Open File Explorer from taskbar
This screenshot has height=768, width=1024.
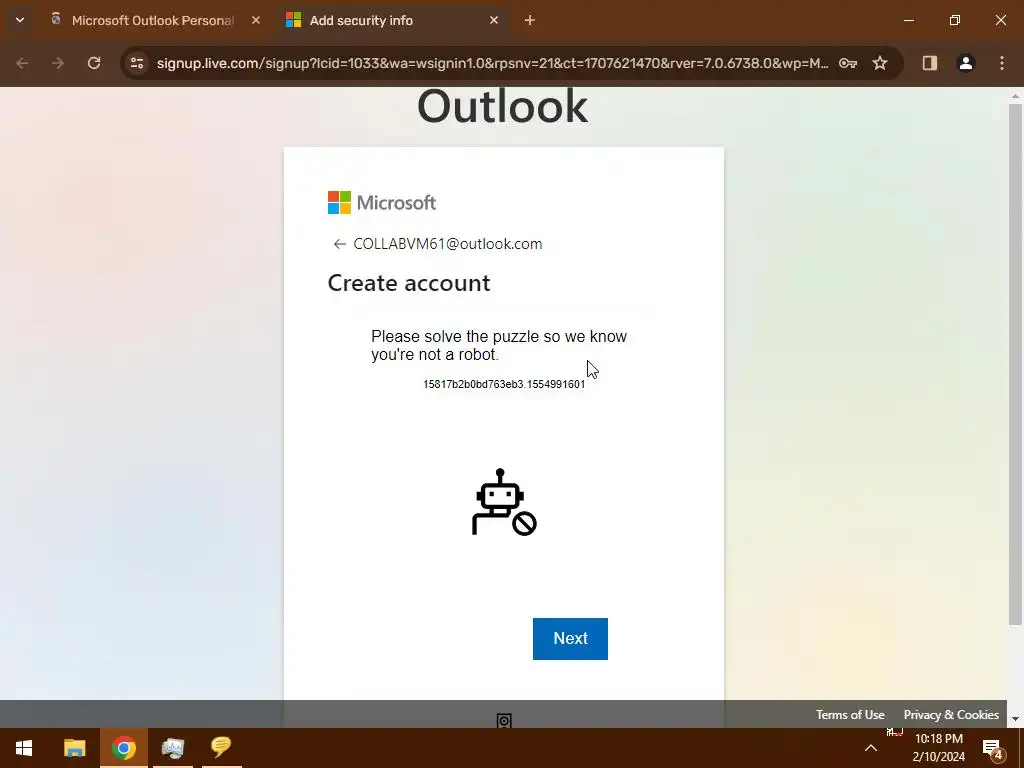(x=74, y=748)
